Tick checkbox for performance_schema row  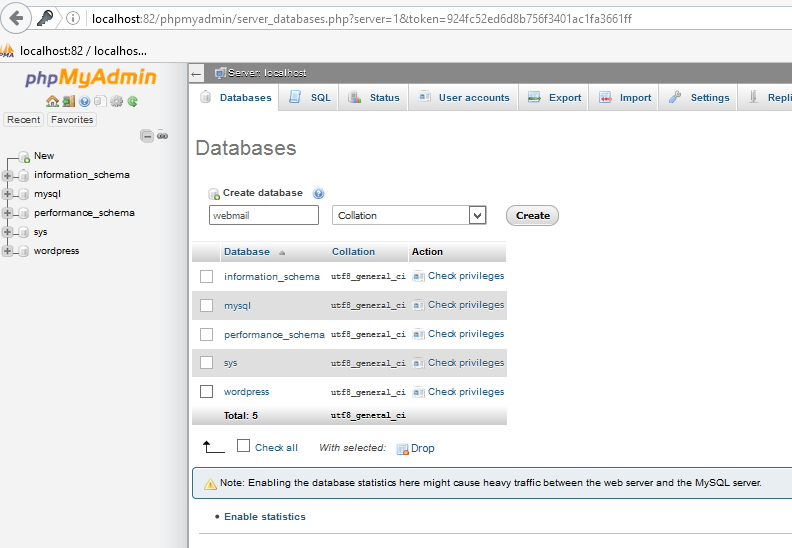pyautogui.click(x=206, y=334)
